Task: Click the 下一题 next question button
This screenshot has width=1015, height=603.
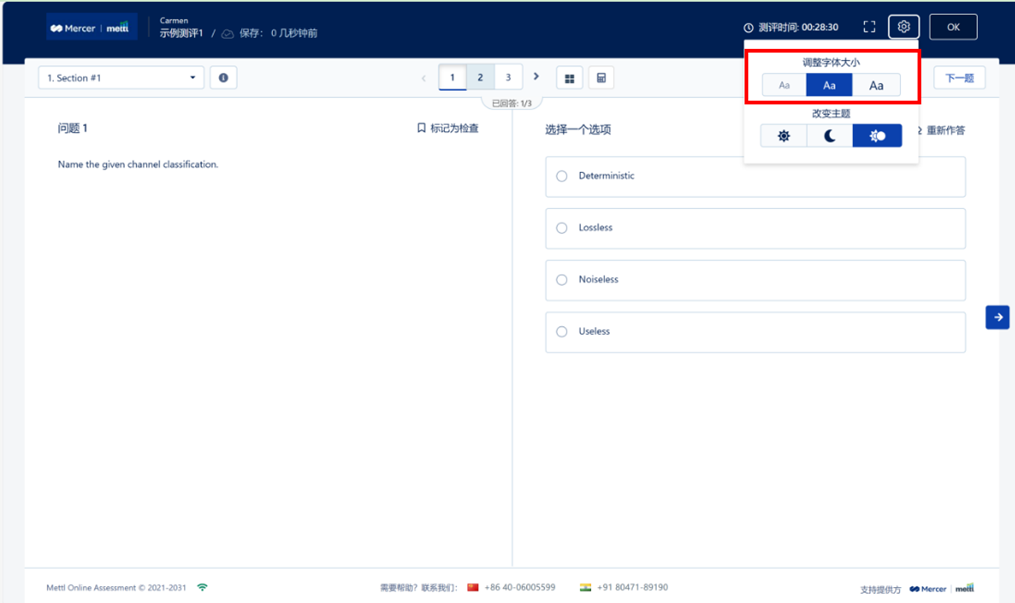Action: (x=959, y=78)
